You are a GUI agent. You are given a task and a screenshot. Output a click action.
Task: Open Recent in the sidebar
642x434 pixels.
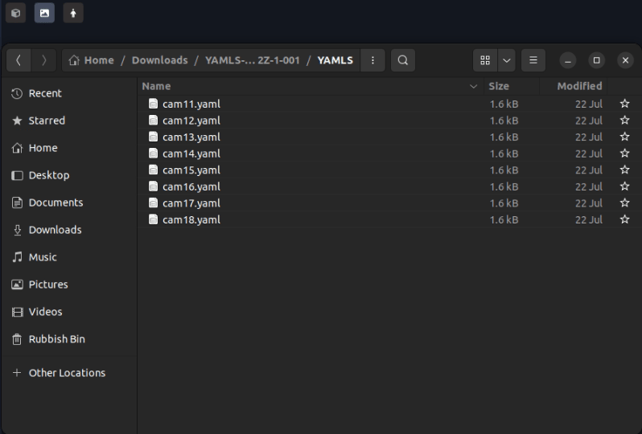coord(69,93)
